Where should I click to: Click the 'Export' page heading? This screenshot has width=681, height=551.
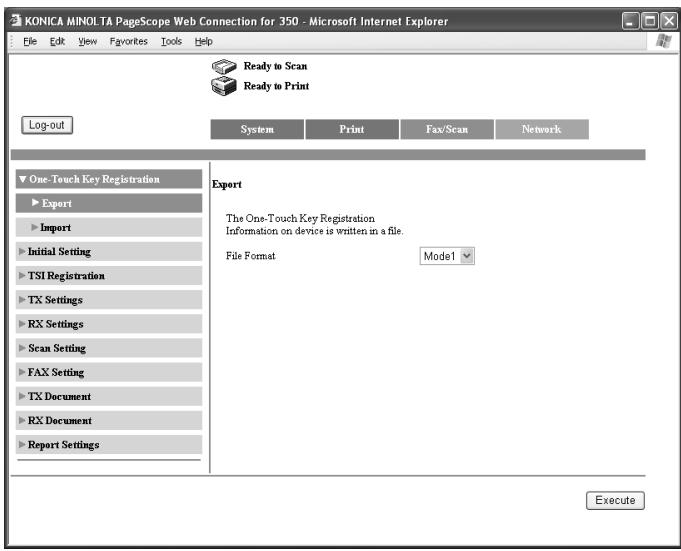pyautogui.click(x=227, y=185)
